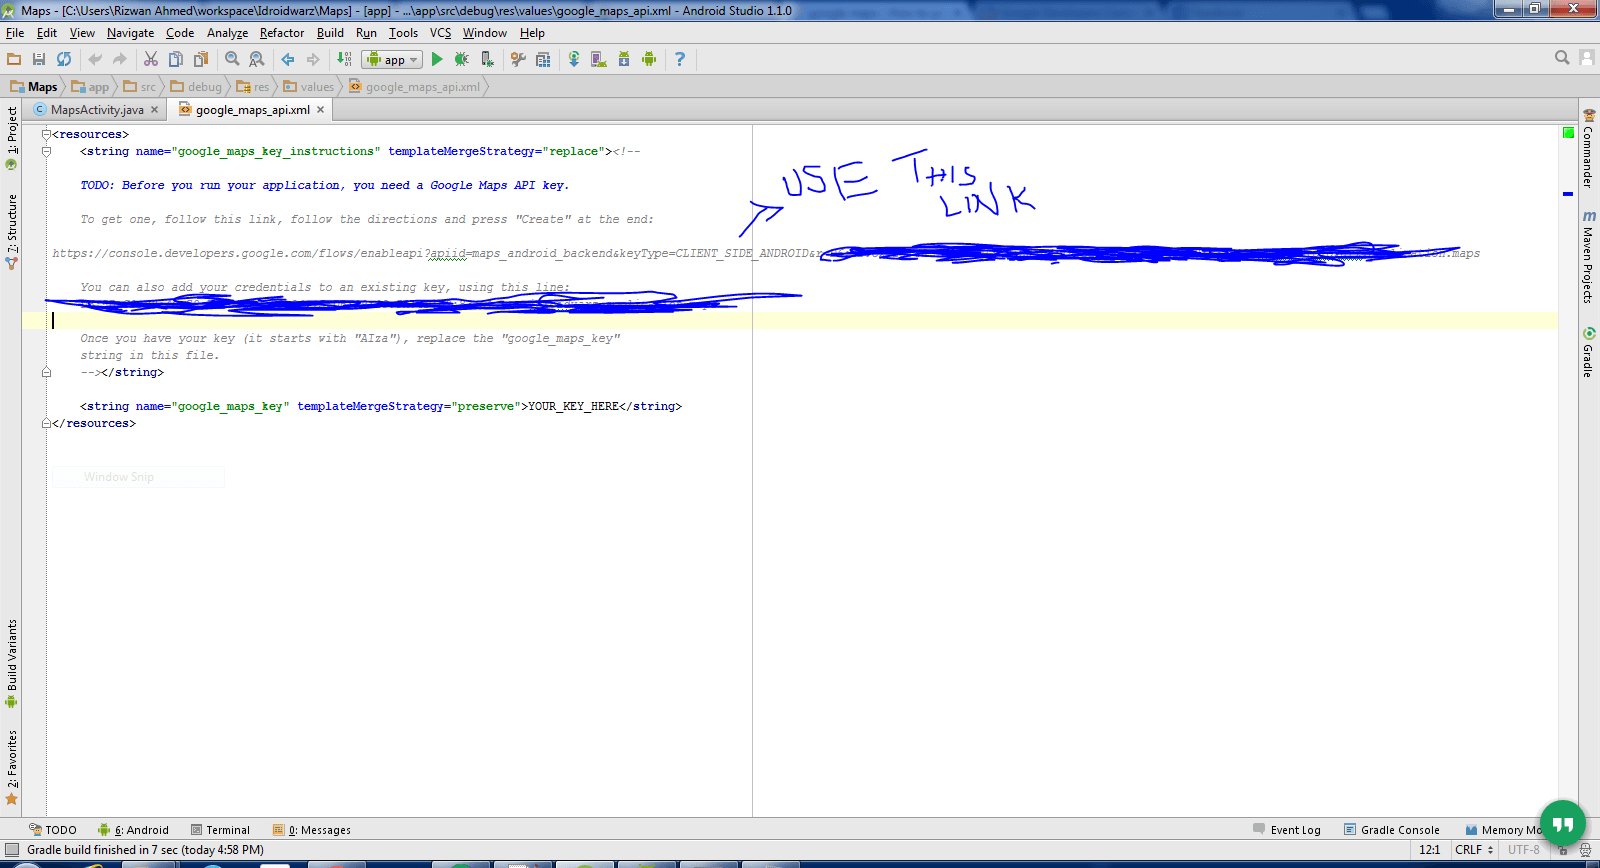The width and height of the screenshot is (1600, 868).
Task: Click Sync Project with Gradle Files icon
Action: (574, 59)
